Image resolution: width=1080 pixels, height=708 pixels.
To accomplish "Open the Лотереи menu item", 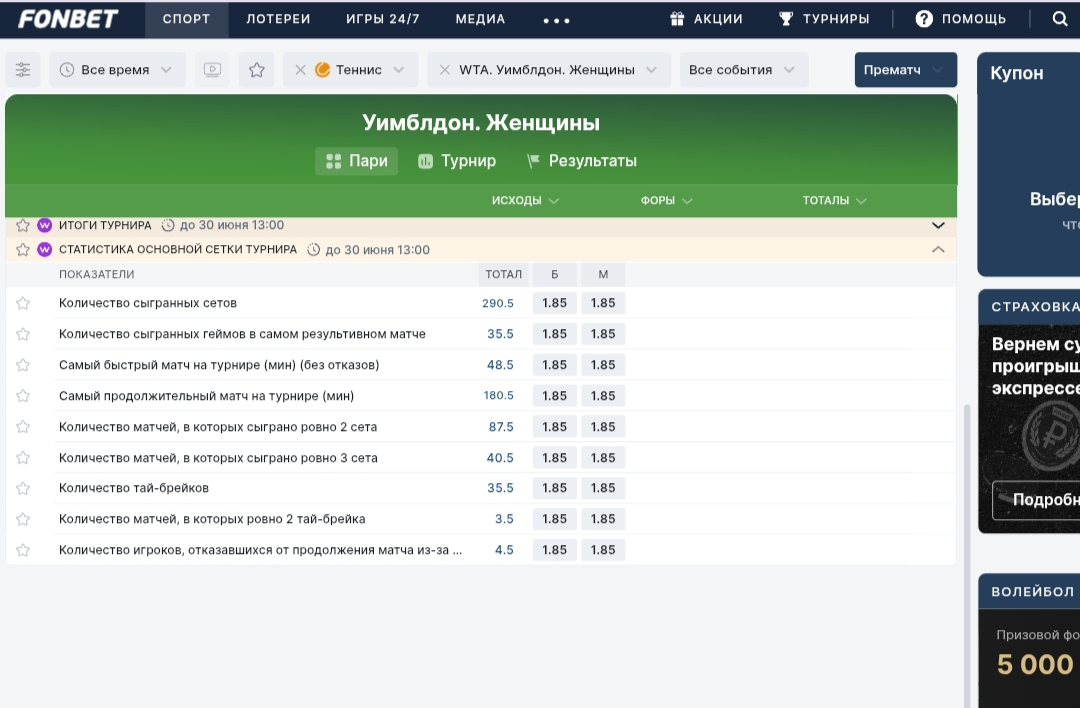I will click(x=278, y=19).
